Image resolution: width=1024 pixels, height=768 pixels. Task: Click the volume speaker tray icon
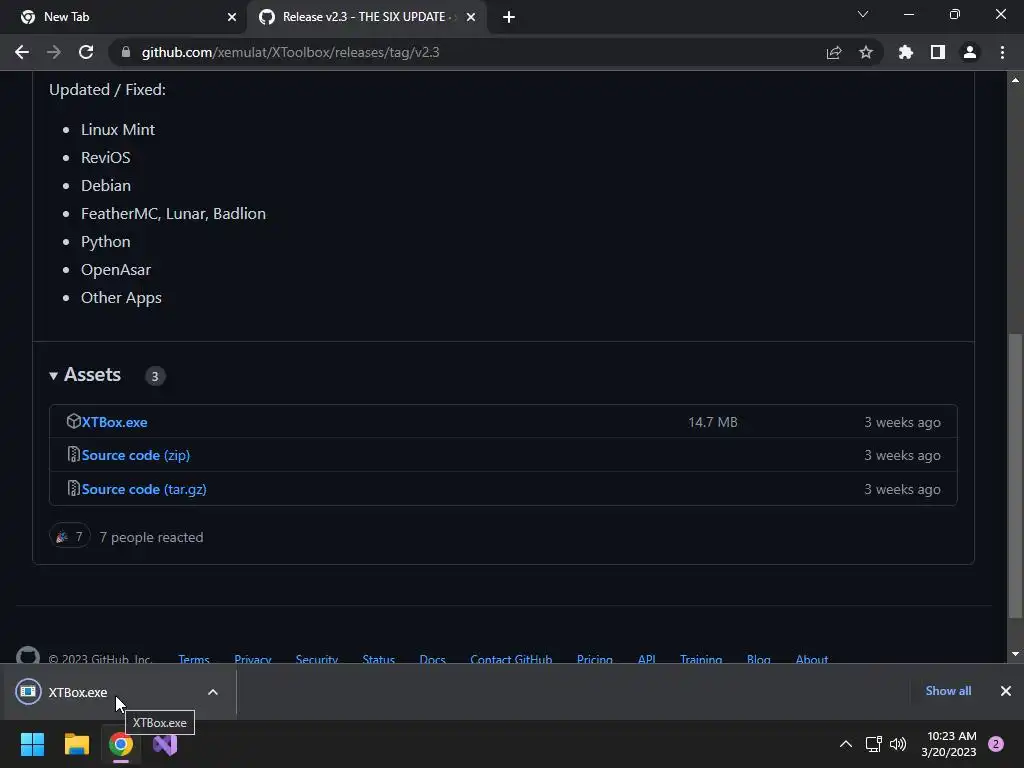tap(898, 744)
